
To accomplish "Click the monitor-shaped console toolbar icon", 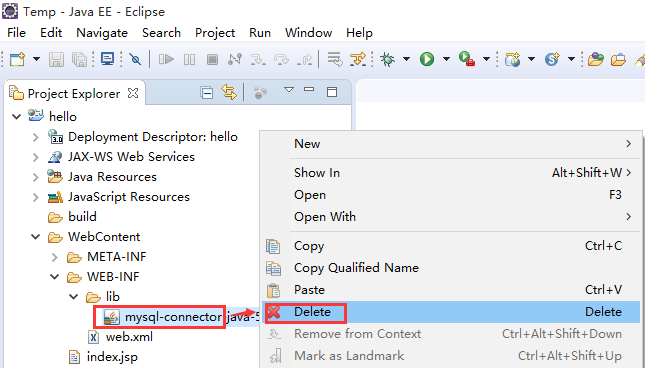I will 107,59.
